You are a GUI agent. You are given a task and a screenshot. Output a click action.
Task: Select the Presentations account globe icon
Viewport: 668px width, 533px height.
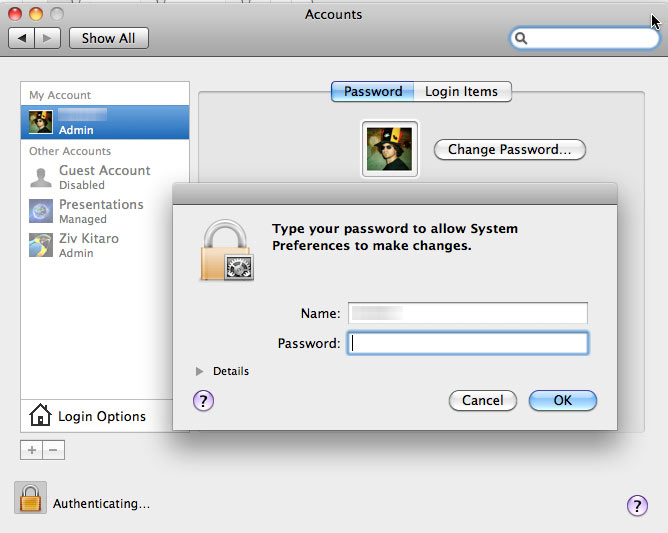41,211
